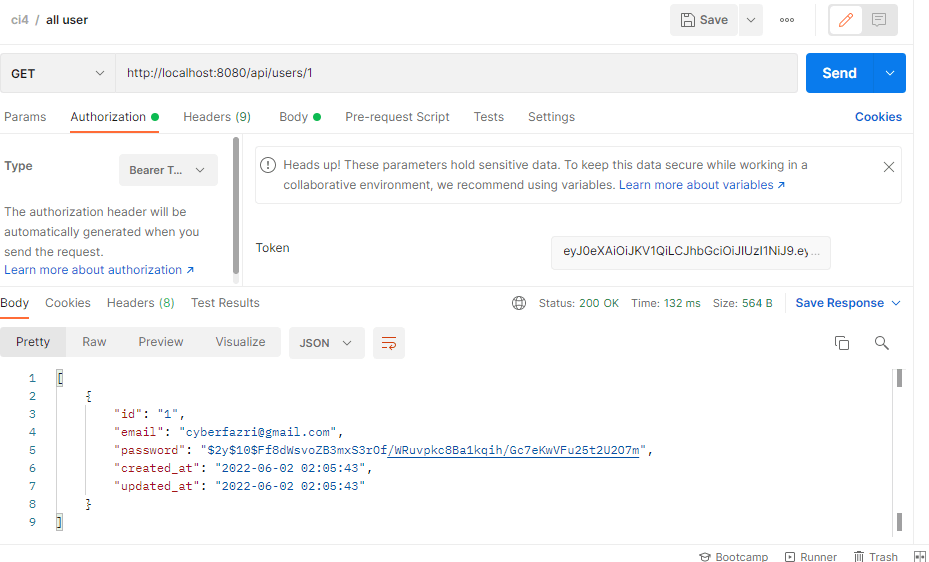The height and width of the screenshot is (562, 929).
Task: Click the Save button
Action: click(x=704, y=20)
